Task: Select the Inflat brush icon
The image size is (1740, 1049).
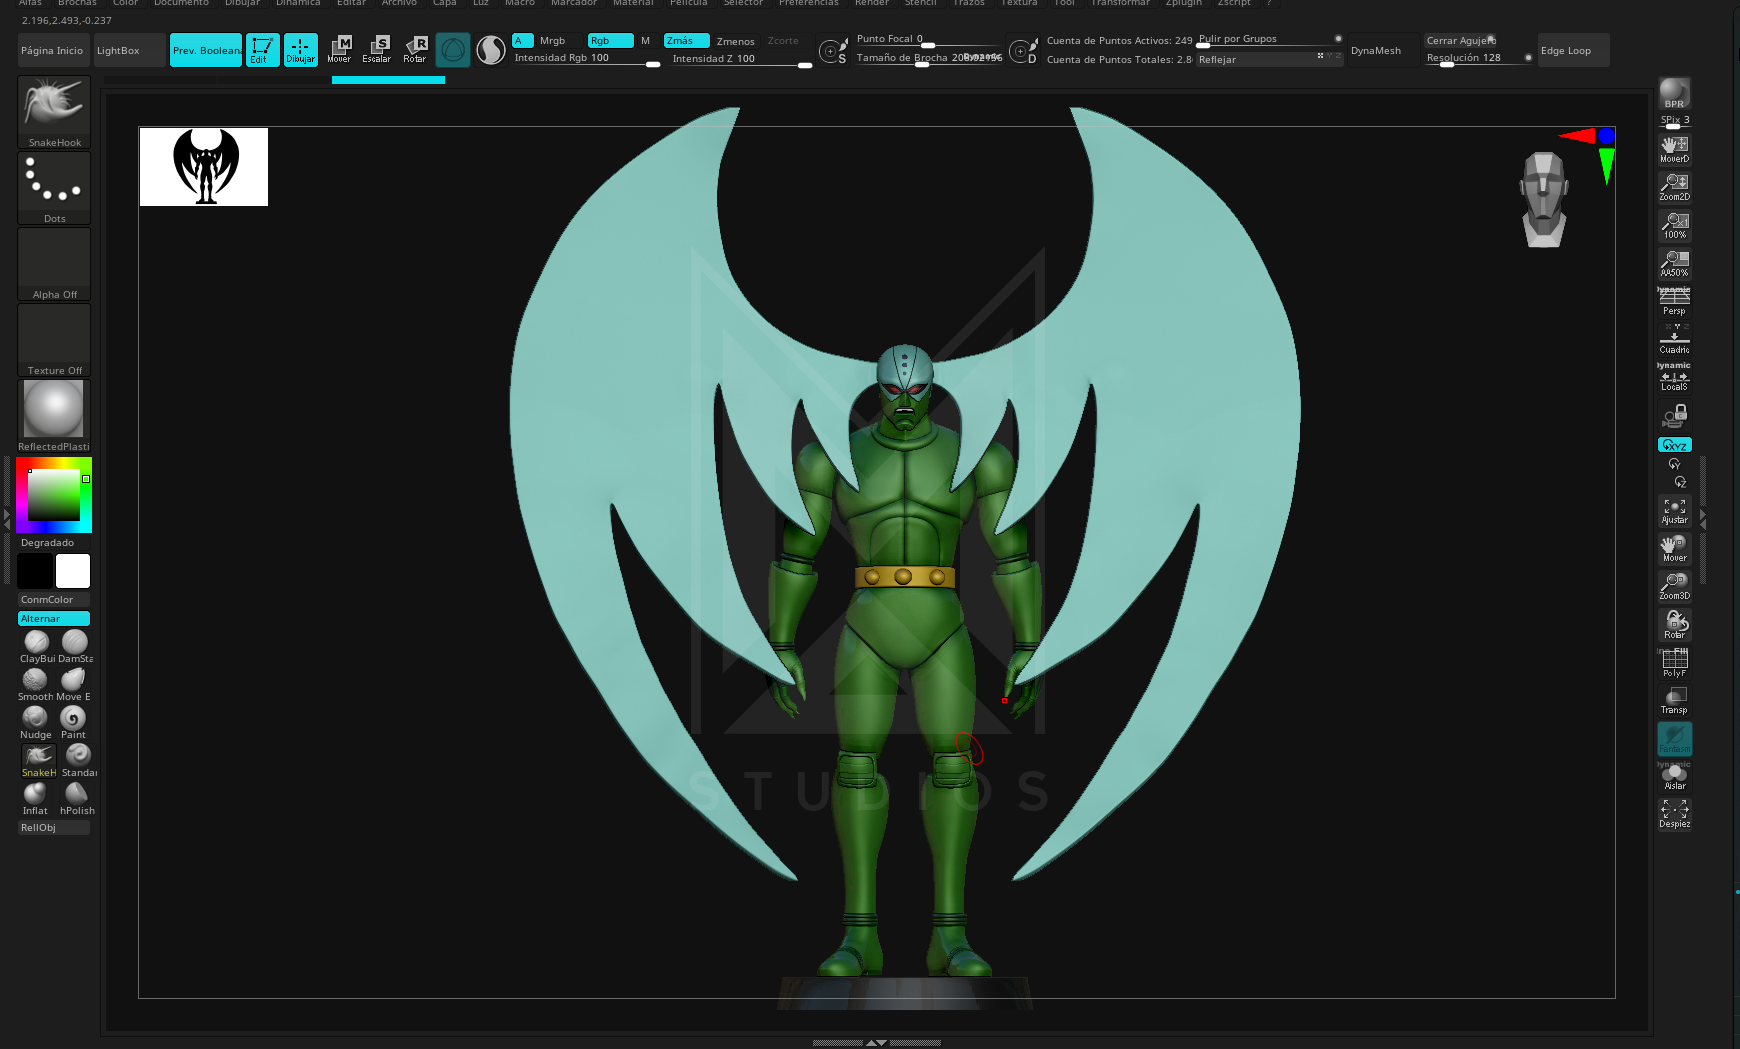Action: (35, 794)
